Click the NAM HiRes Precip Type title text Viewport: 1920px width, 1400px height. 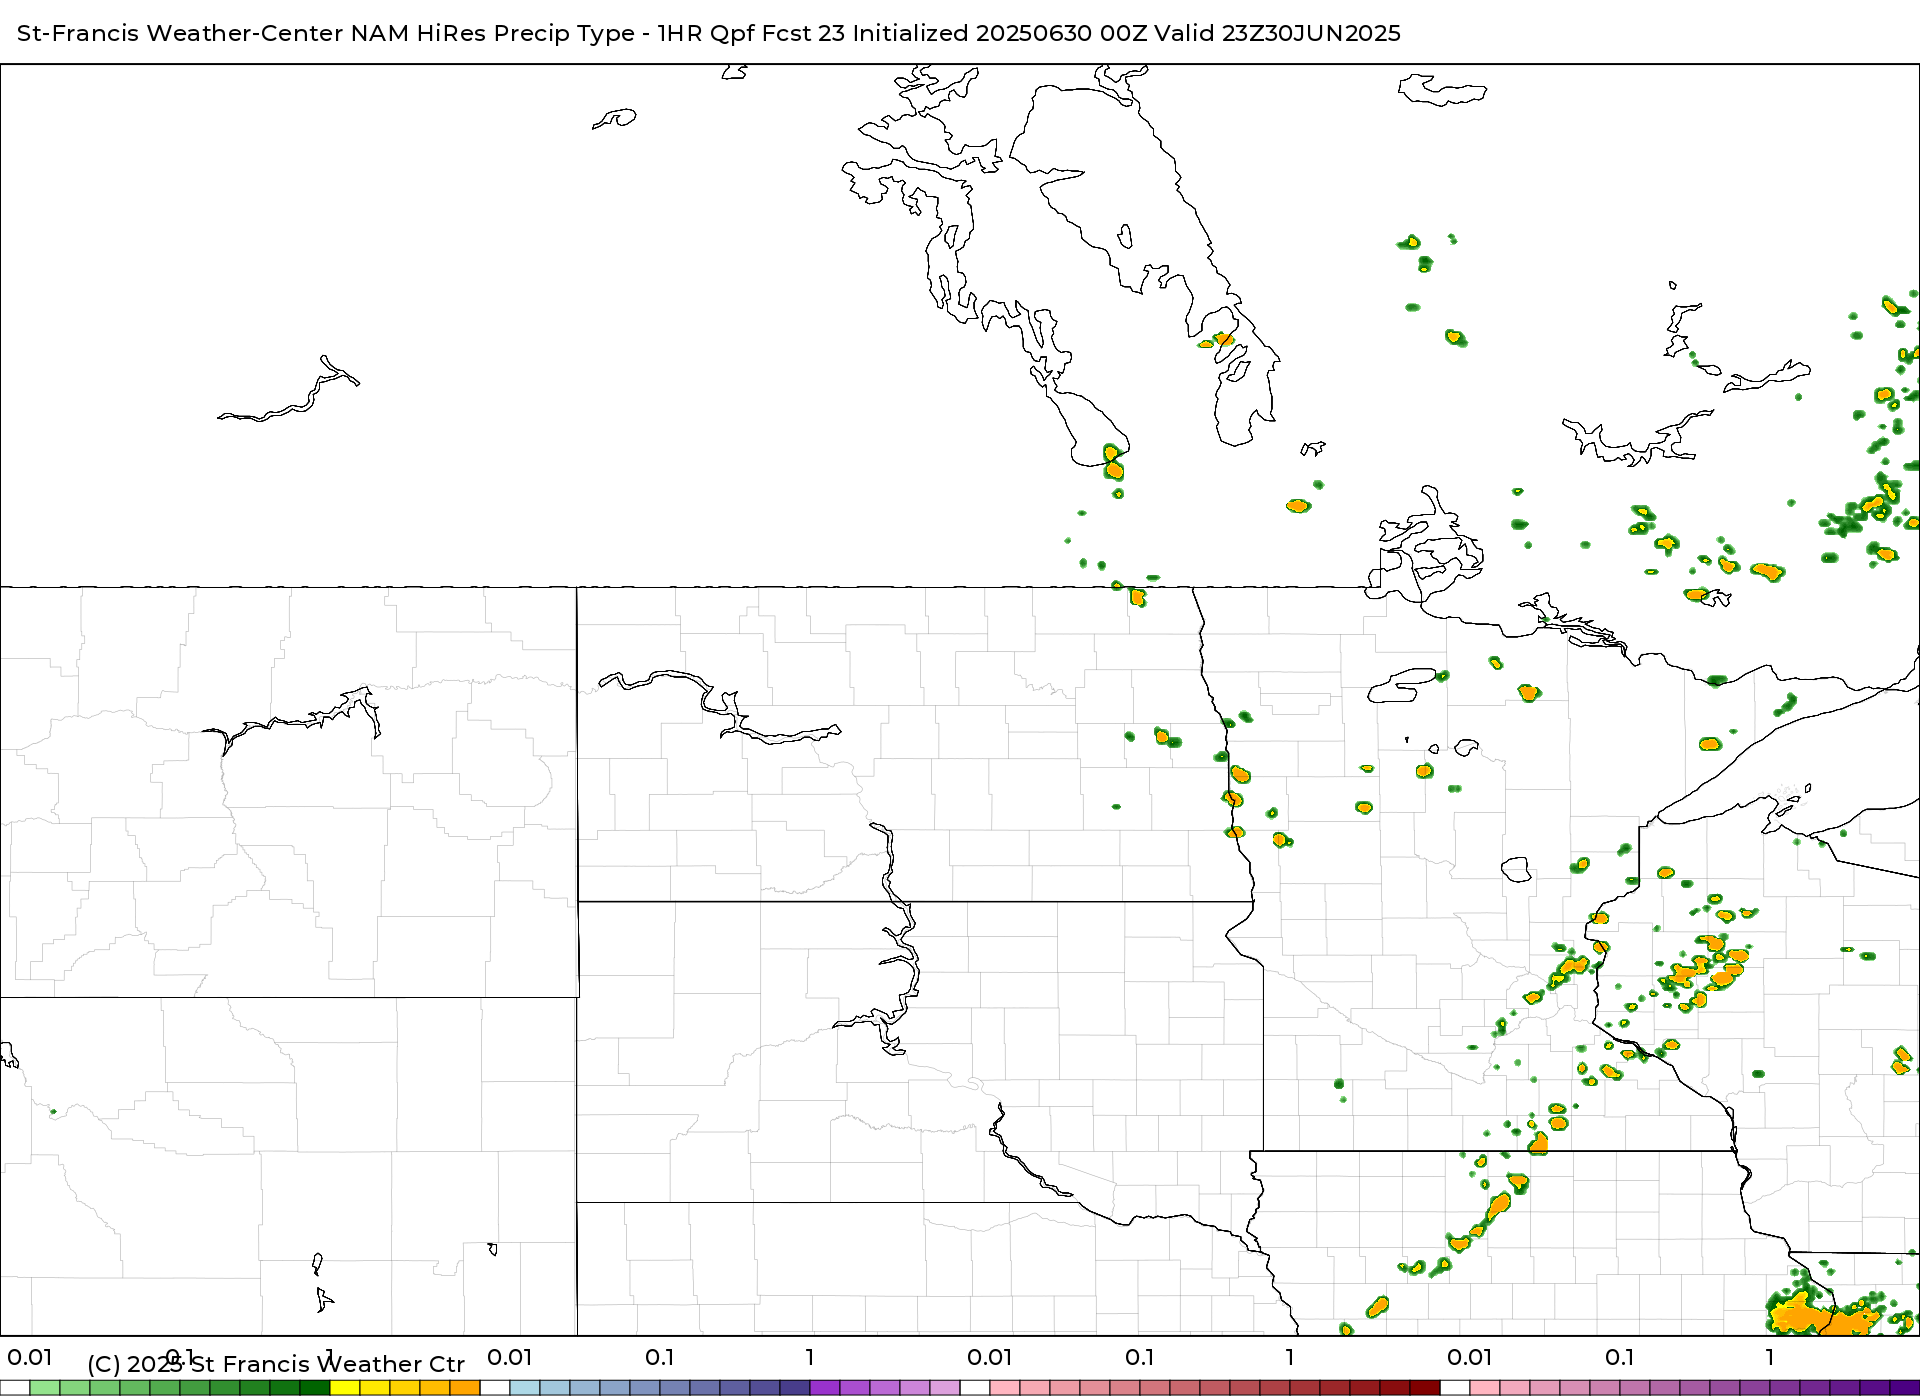pos(709,33)
